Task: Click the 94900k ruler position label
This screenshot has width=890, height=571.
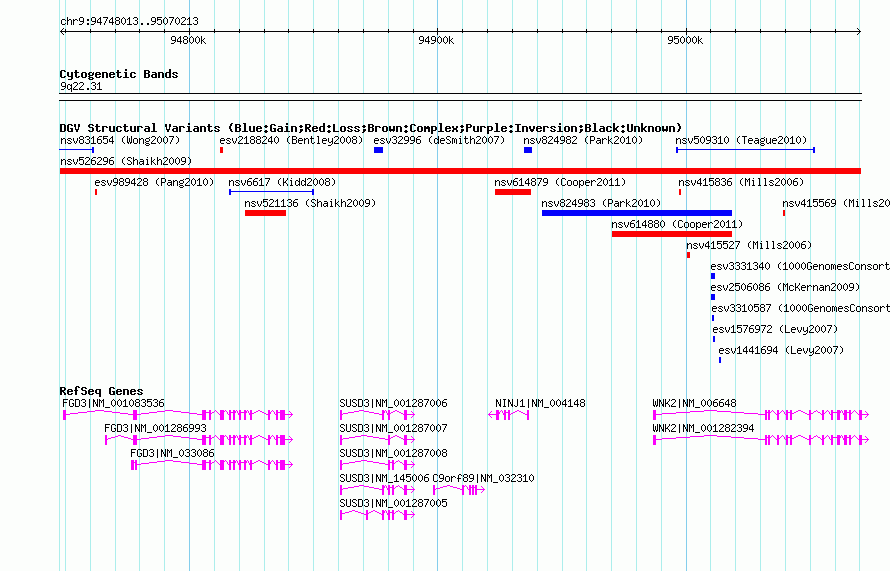Action: point(436,40)
